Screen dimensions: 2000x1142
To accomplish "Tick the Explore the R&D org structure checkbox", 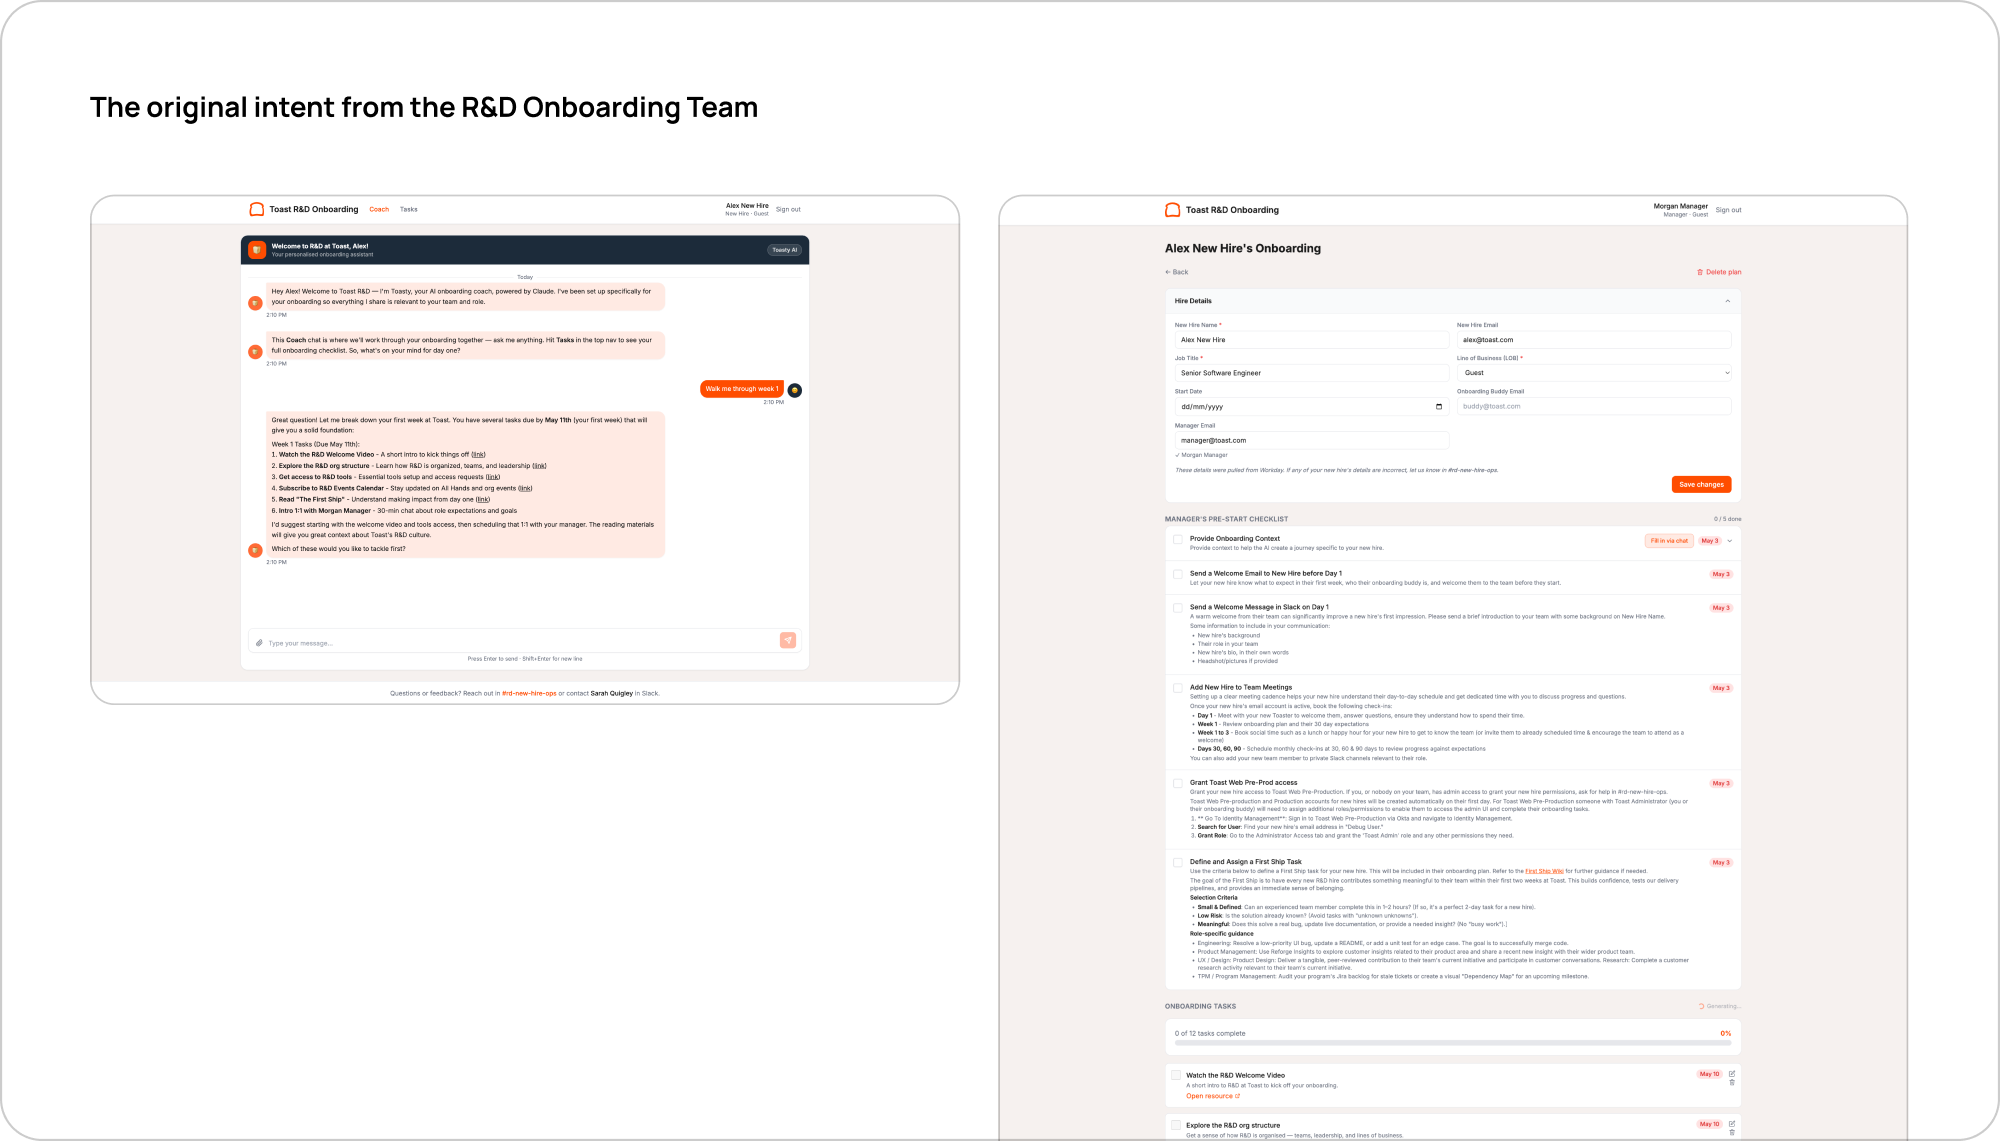I will [1177, 1125].
